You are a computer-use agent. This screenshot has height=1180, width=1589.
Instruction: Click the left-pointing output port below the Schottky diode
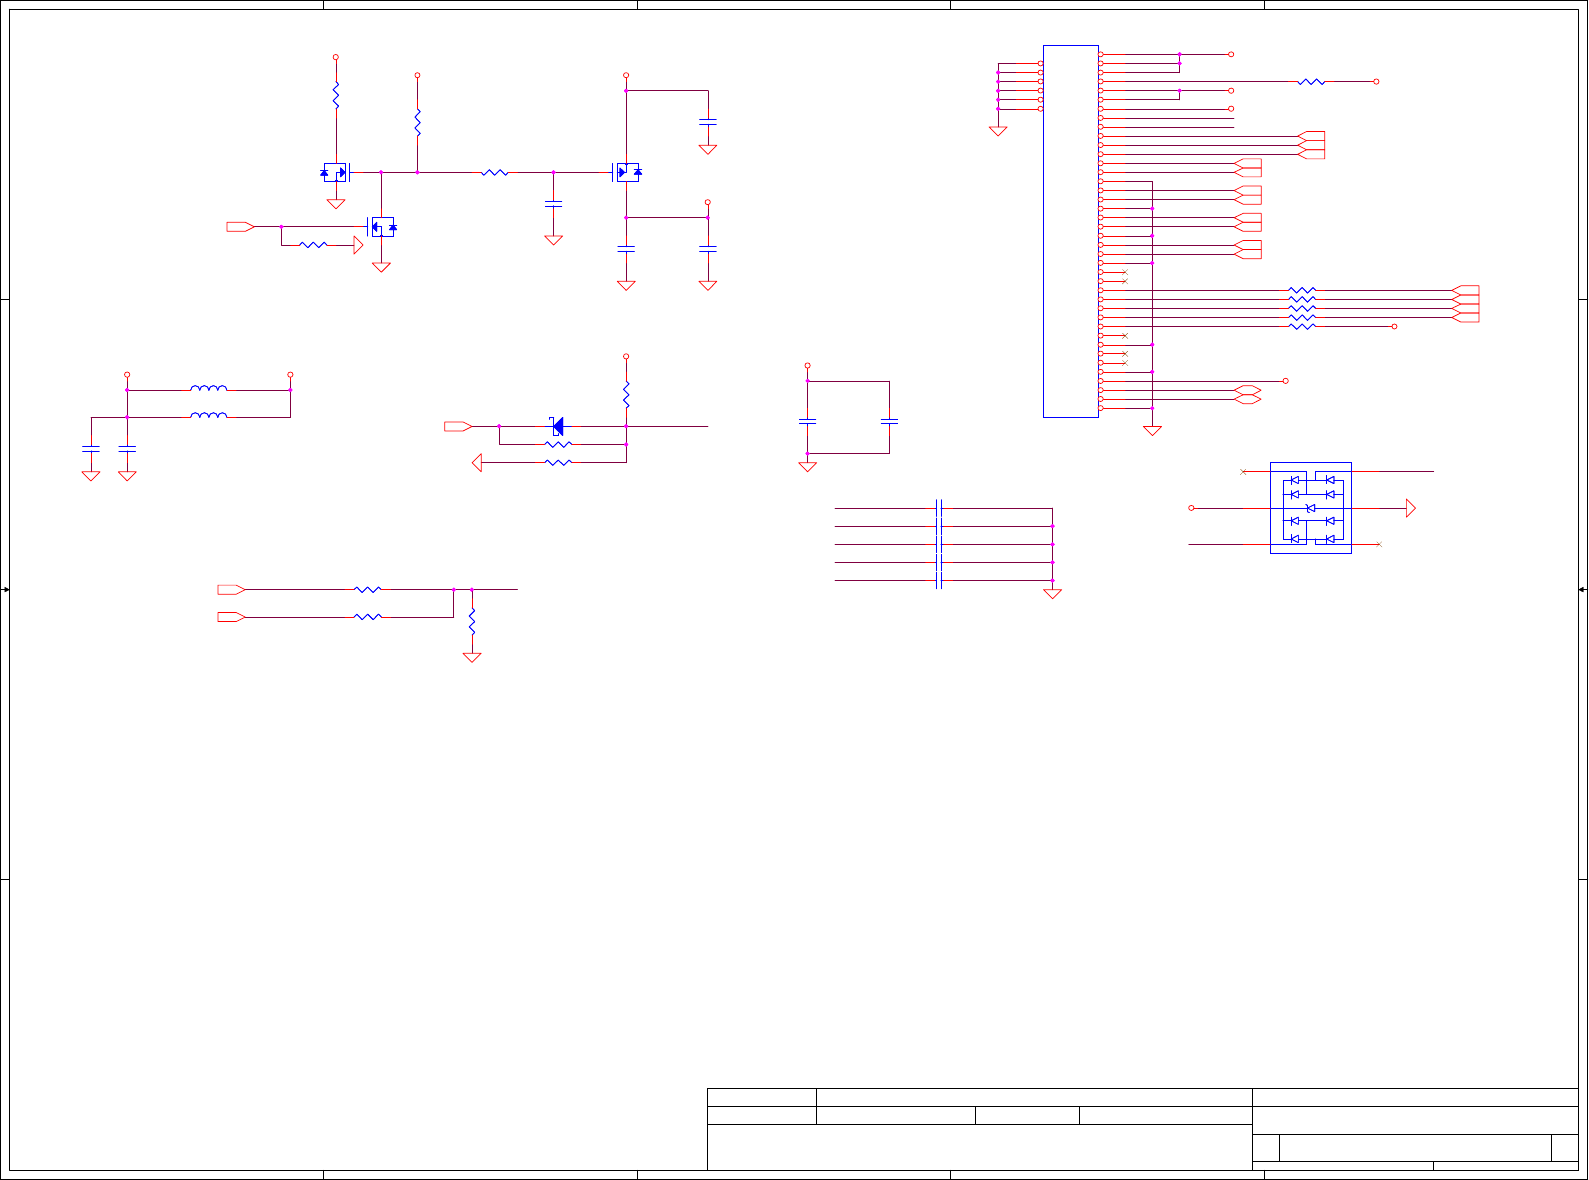click(477, 462)
